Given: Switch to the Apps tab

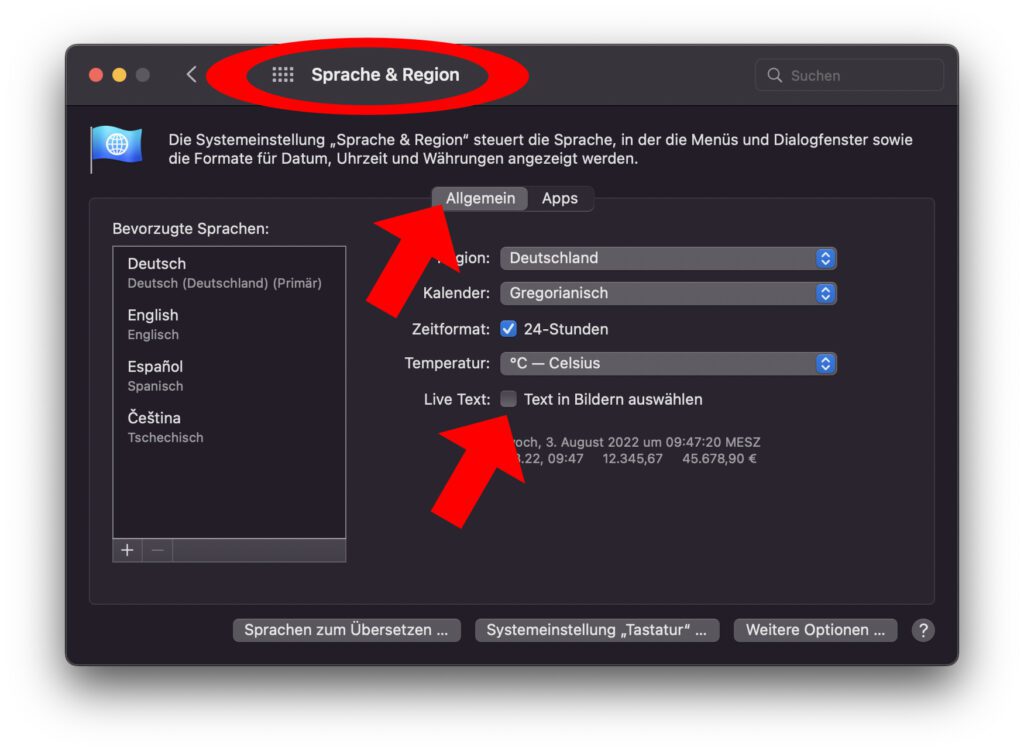Looking at the screenshot, I should [x=562, y=198].
